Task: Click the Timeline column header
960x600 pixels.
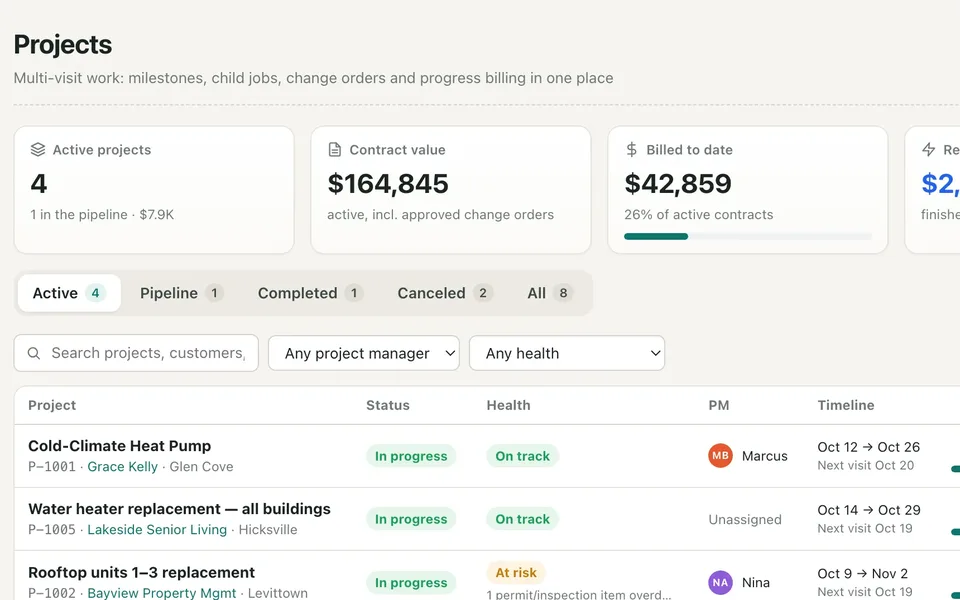Action: [846, 405]
